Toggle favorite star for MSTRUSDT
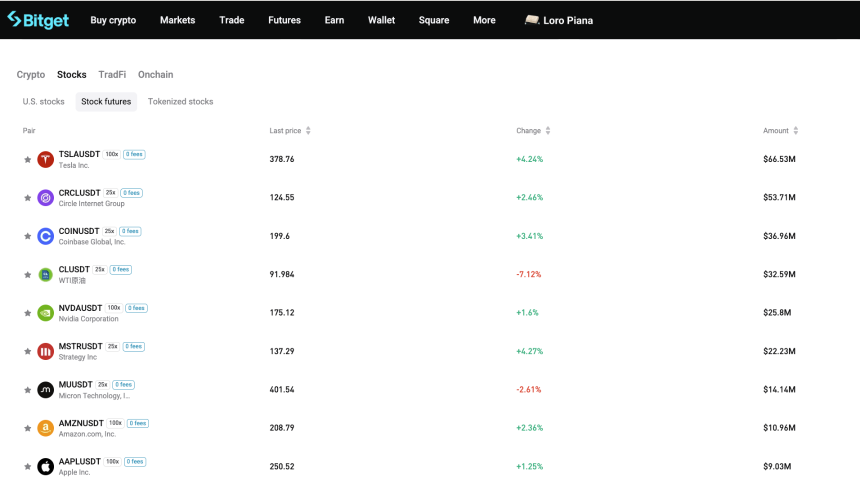This screenshot has width=860, height=486. 27,352
